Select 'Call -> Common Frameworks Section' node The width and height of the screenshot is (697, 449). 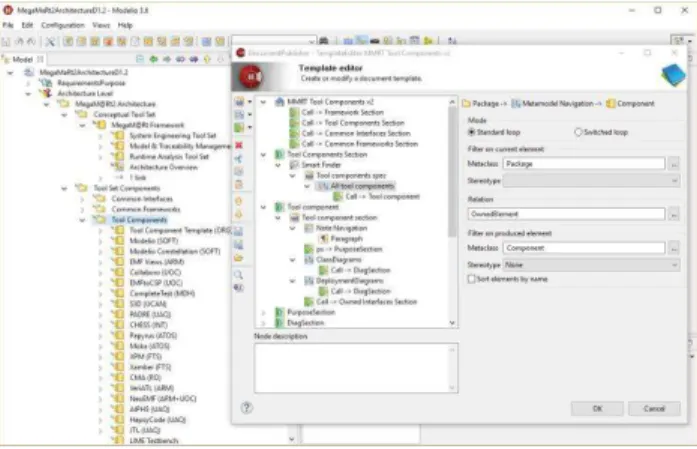[x=359, y=144]
